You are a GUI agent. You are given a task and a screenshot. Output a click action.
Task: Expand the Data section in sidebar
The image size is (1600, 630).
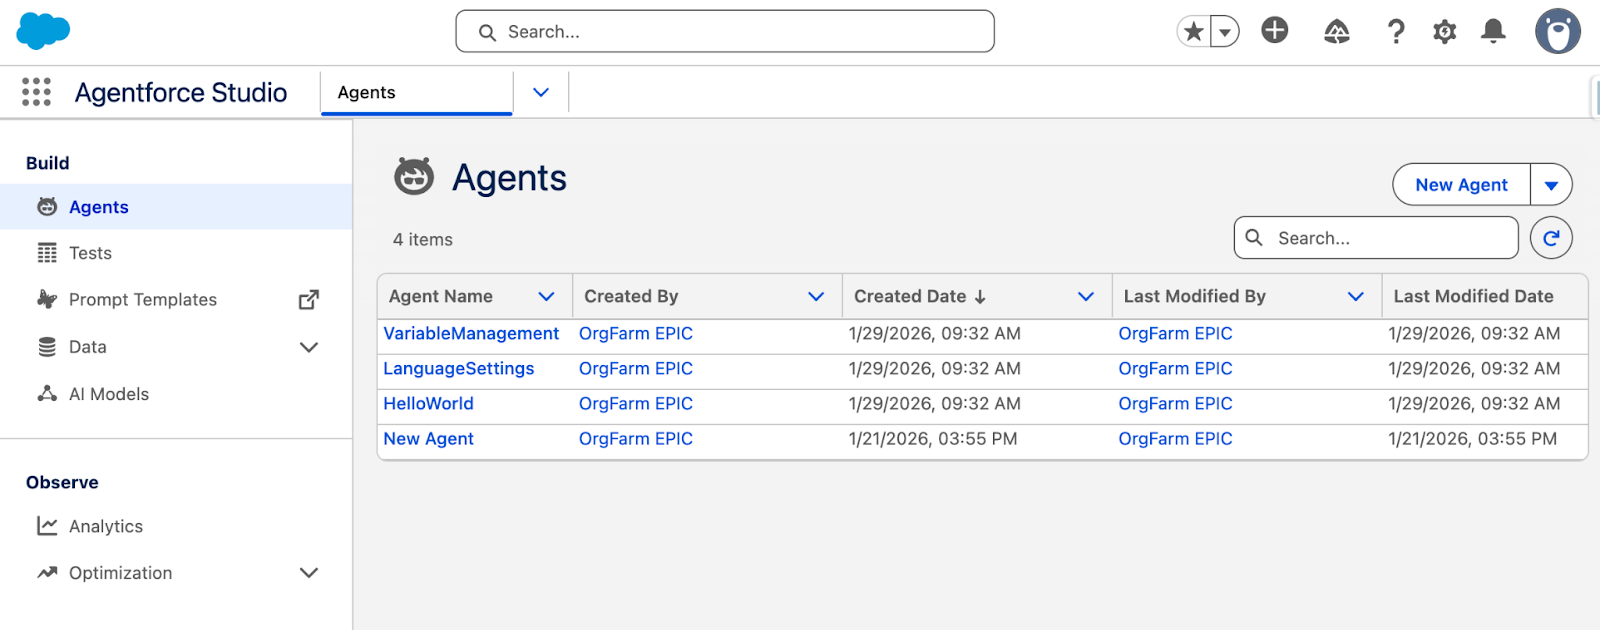coord(309,347)
